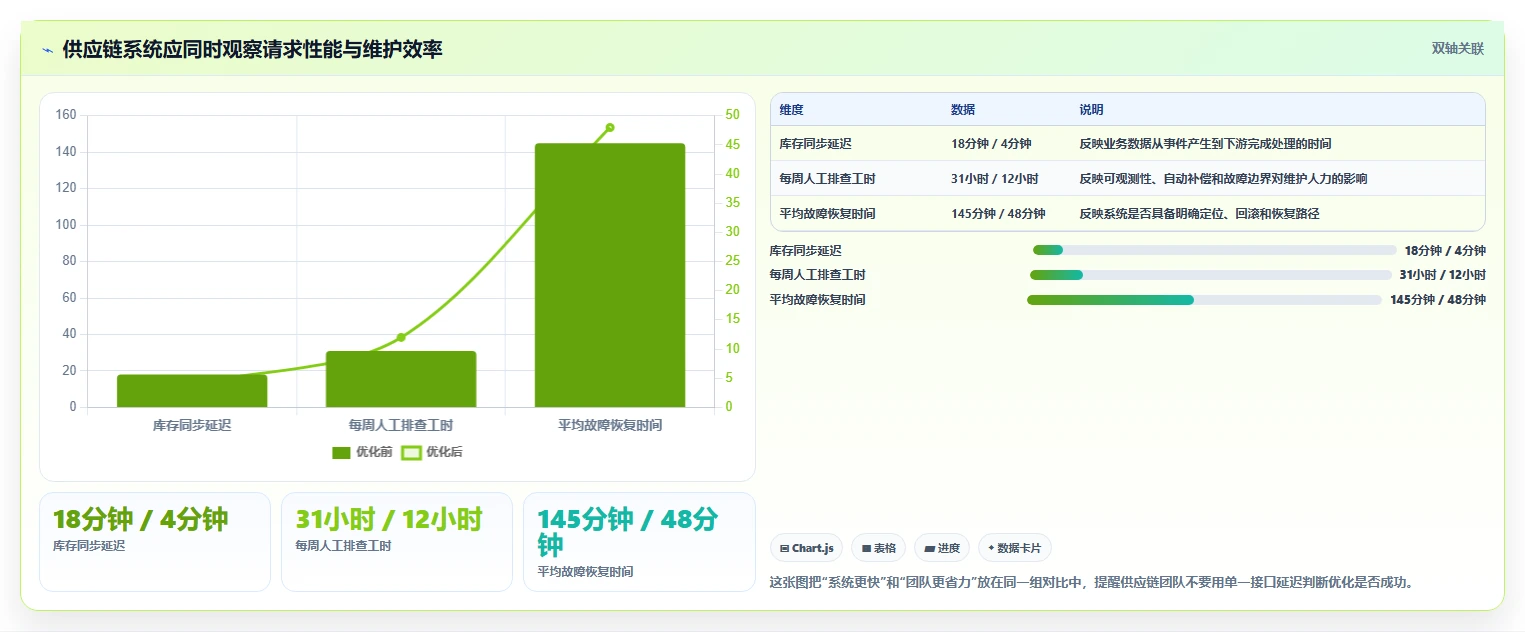Screen dimensions: 1525x632
Task: Click the 平均故障恢复时间 table row cell
Action: pyautogui.click(x=827, y=214)
